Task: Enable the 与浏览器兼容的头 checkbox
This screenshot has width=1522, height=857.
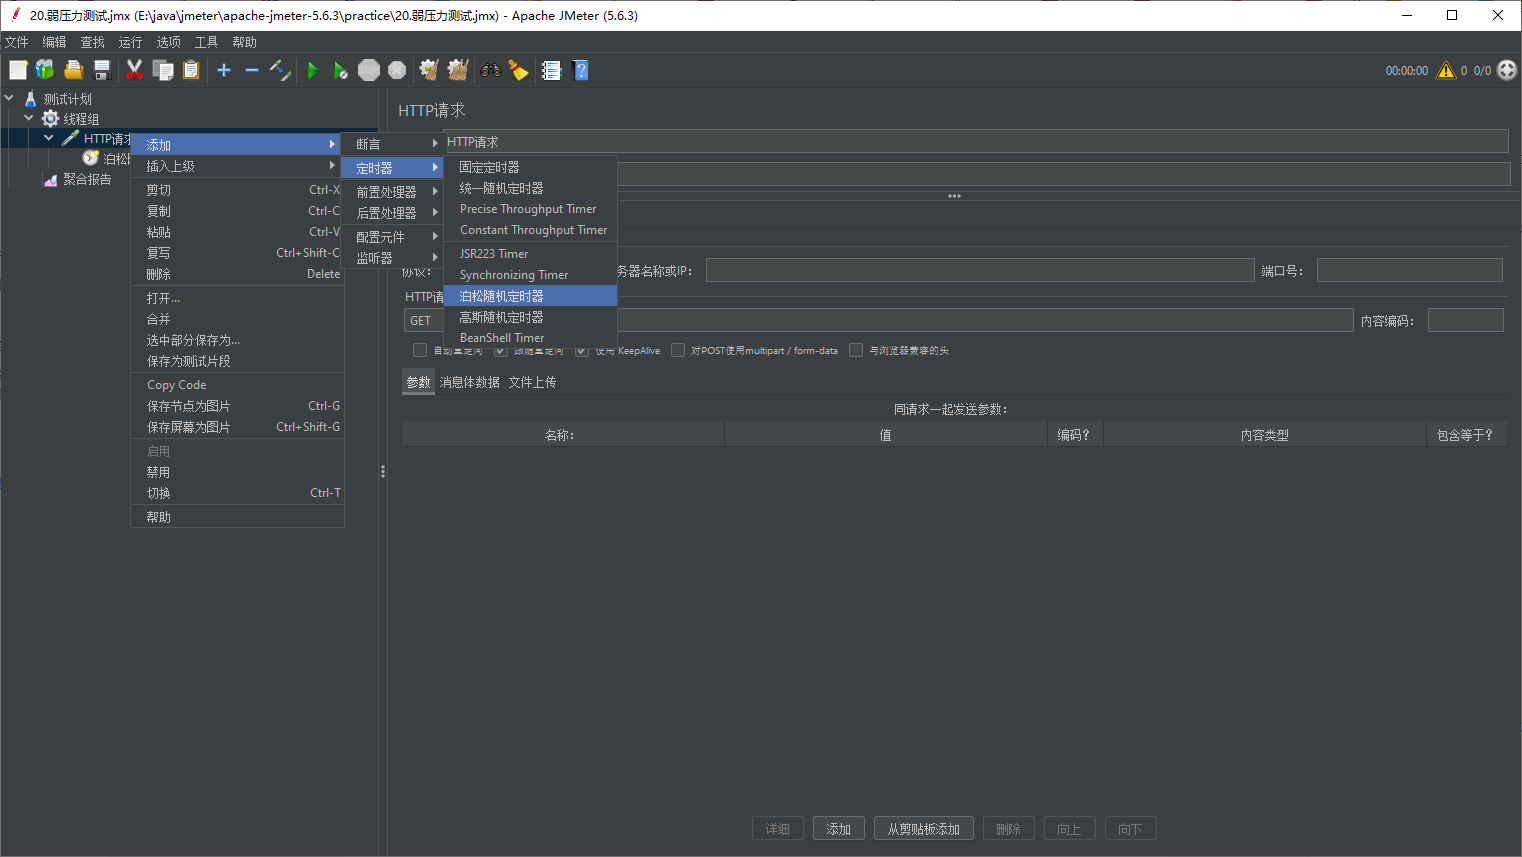Action: point(856,350)
